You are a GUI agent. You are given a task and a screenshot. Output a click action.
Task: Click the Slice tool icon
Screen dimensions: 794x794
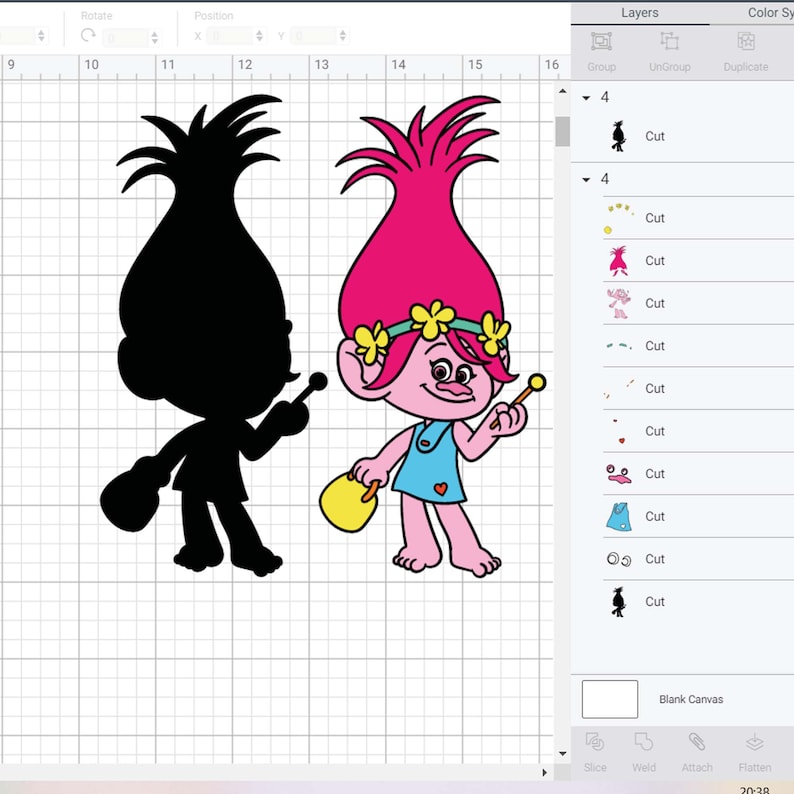[x=594, y=742]
